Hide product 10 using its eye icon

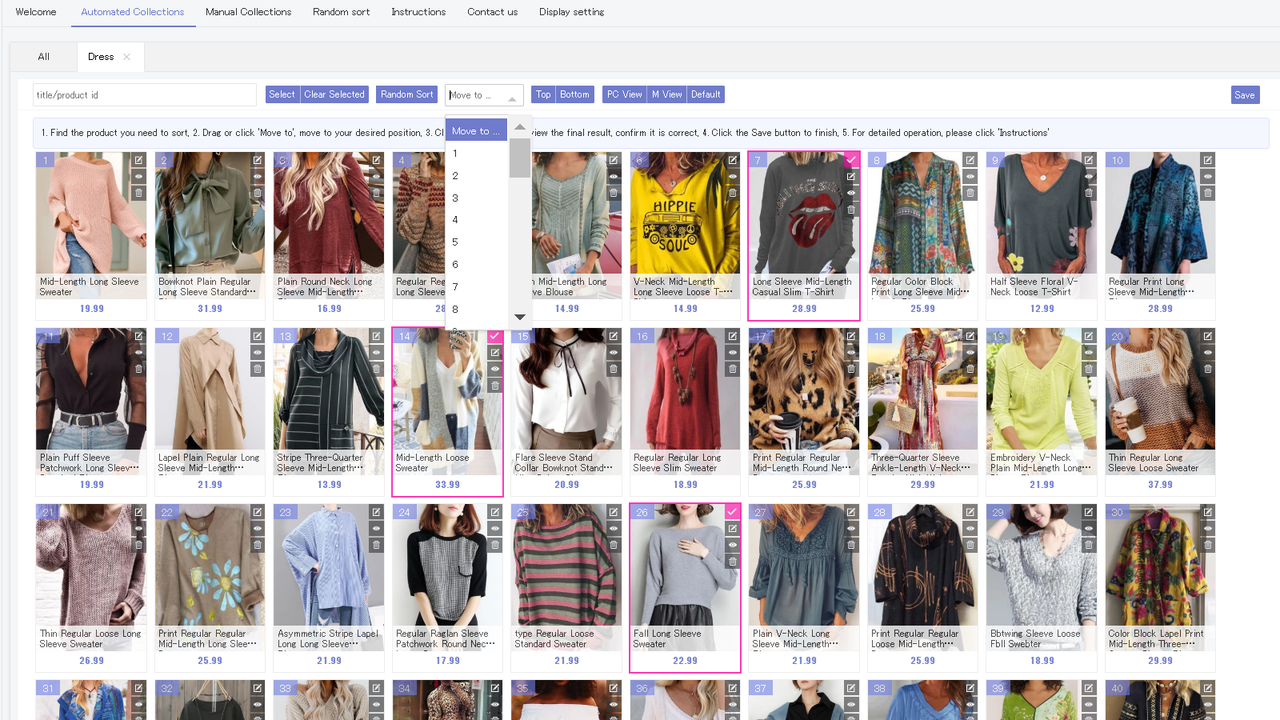click(1208, 176)
